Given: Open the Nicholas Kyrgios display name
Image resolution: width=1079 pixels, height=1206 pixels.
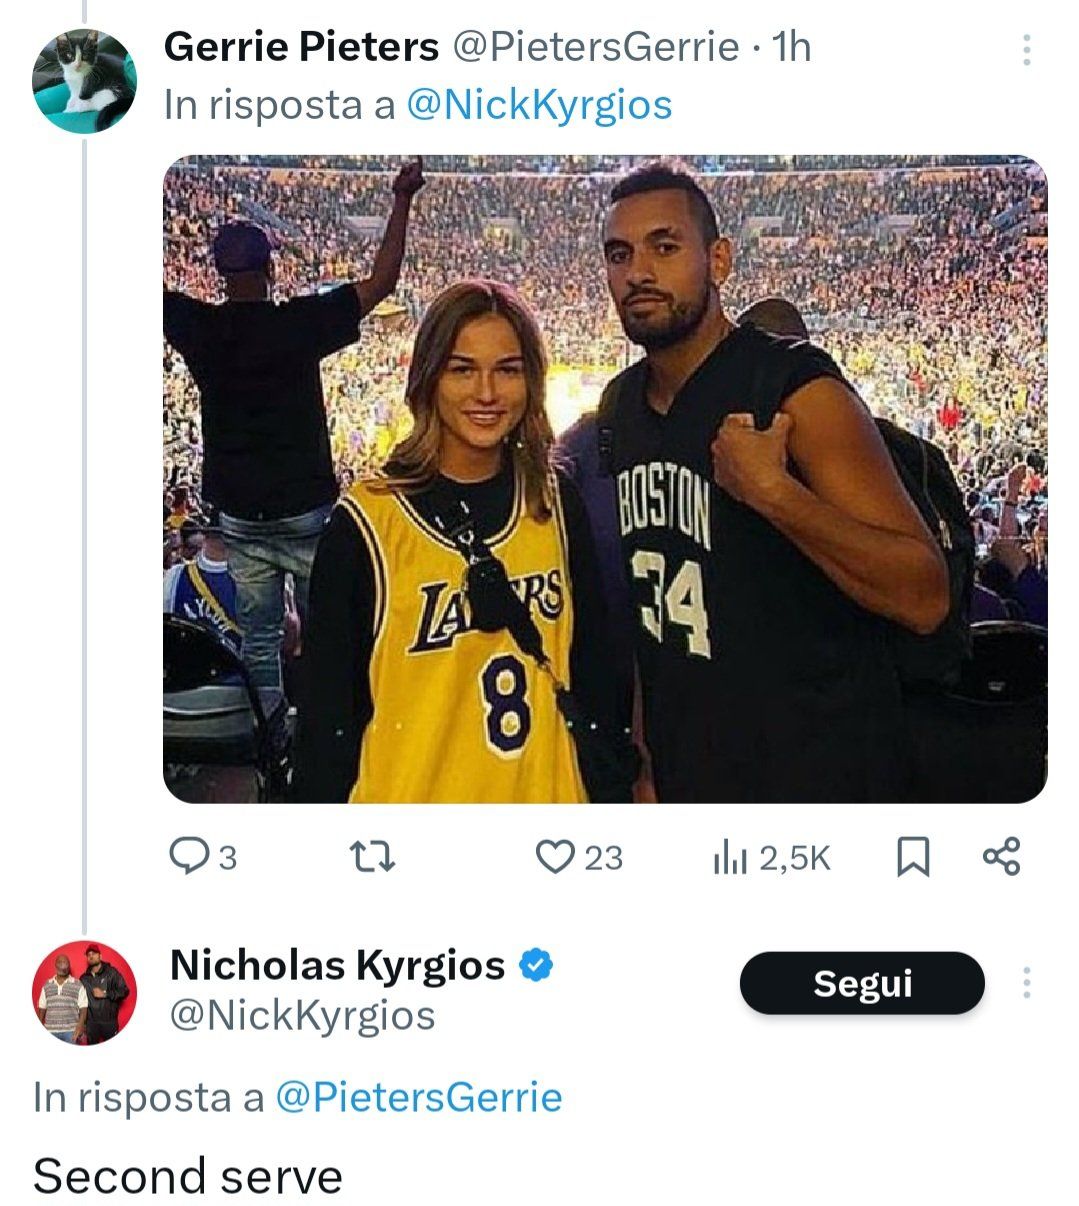Looking at the screenshot, I should click(x=338, y=965).
